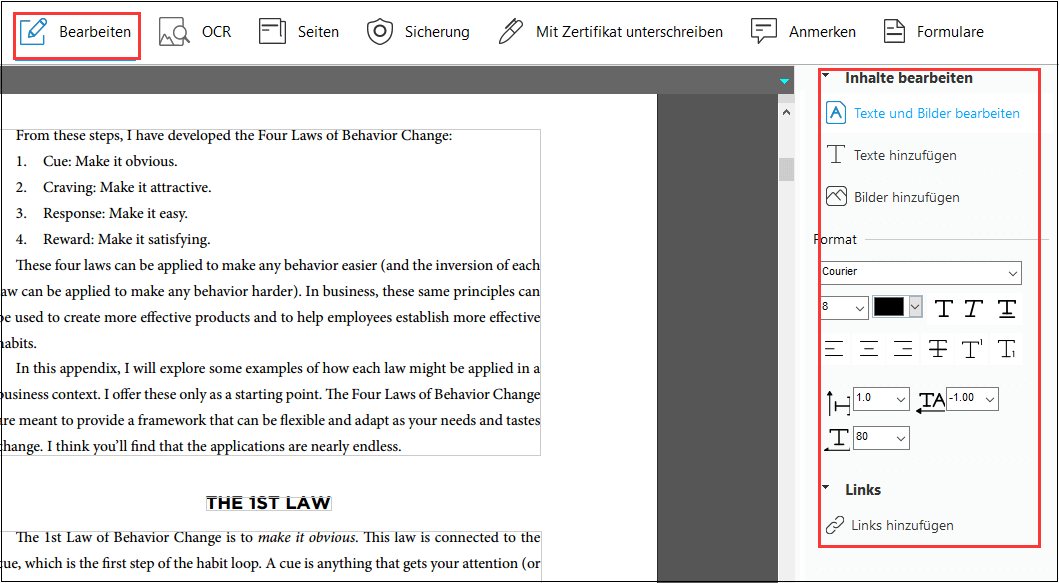Toggle superscript formatting
This screenshot has height=583, width=1059.
tap(973, 349)
